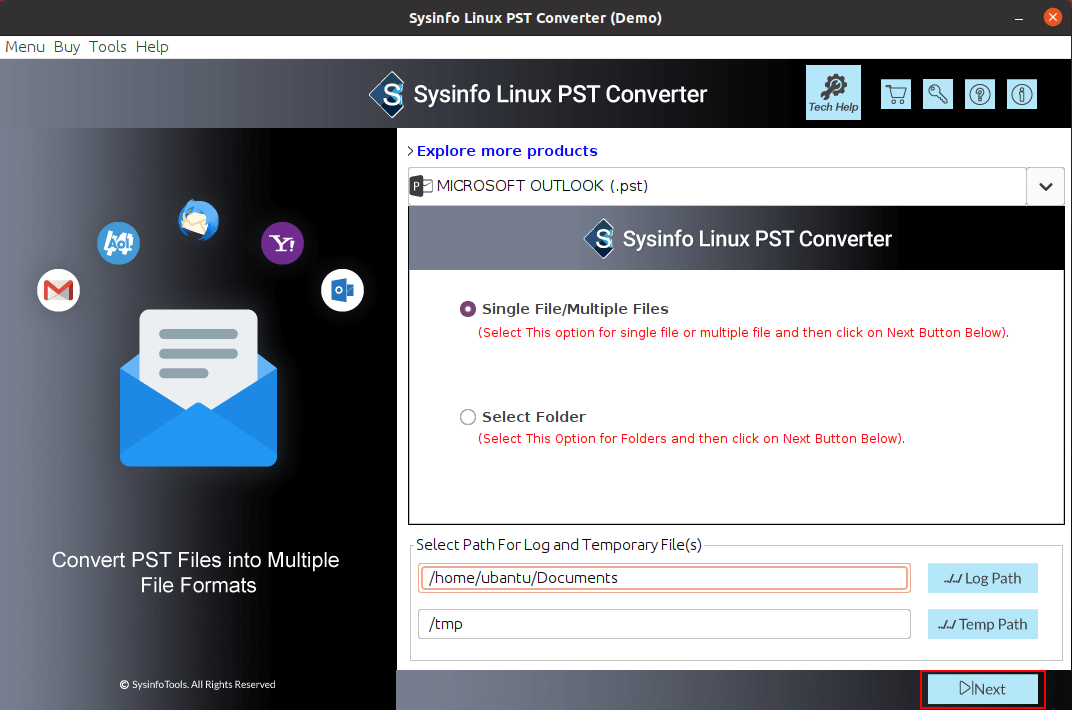Select the Select Folder radio button
This screenshot has height=710, width=1072.
pos(468,417)
